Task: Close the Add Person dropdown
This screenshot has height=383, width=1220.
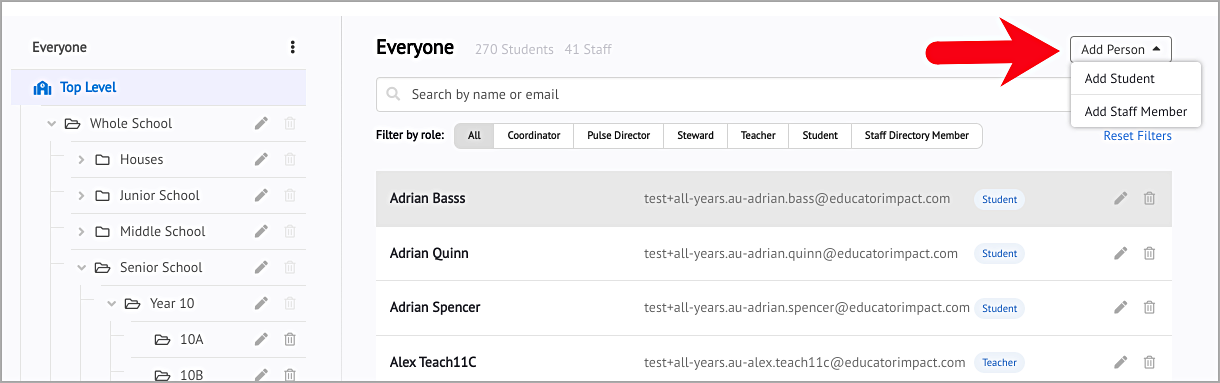Action: tap(1120, 49)
